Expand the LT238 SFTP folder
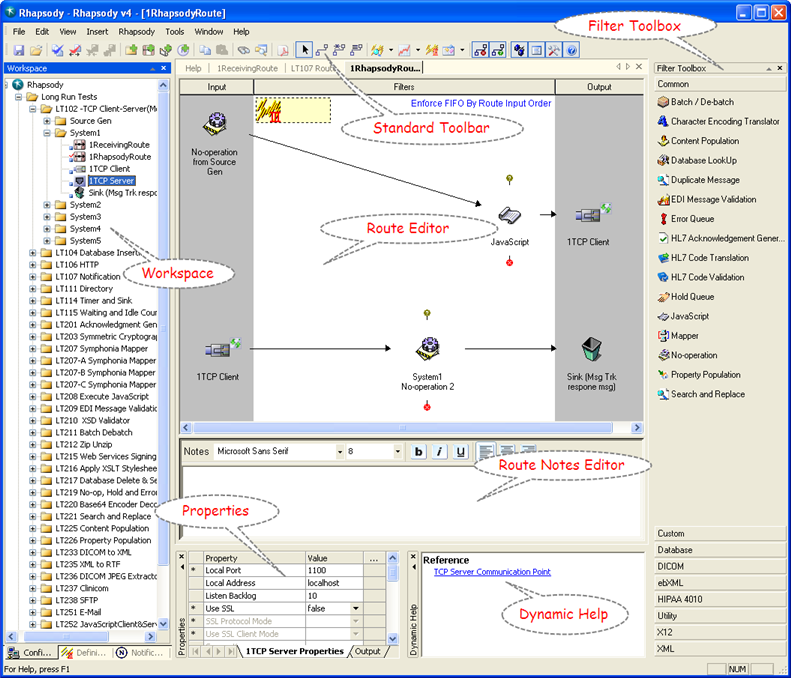 pyautogui.click(x=33, y=601)
